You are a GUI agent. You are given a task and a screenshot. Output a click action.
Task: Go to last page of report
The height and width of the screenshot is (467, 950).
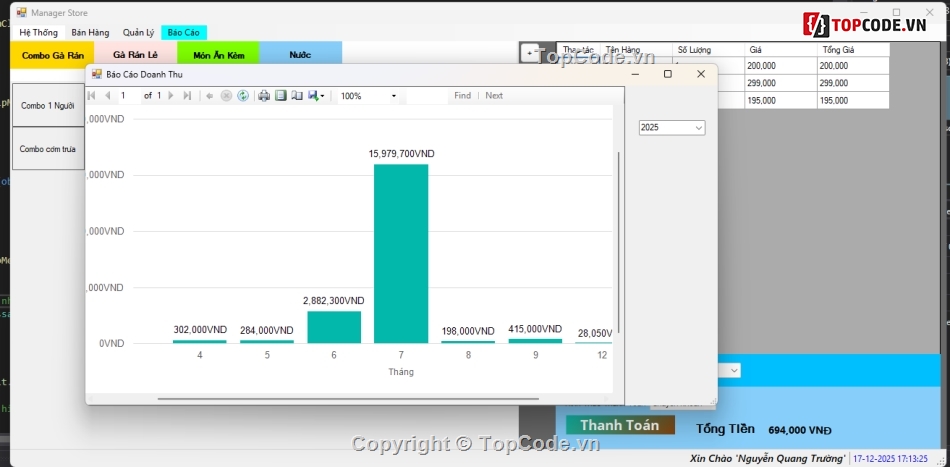[187, 96]
